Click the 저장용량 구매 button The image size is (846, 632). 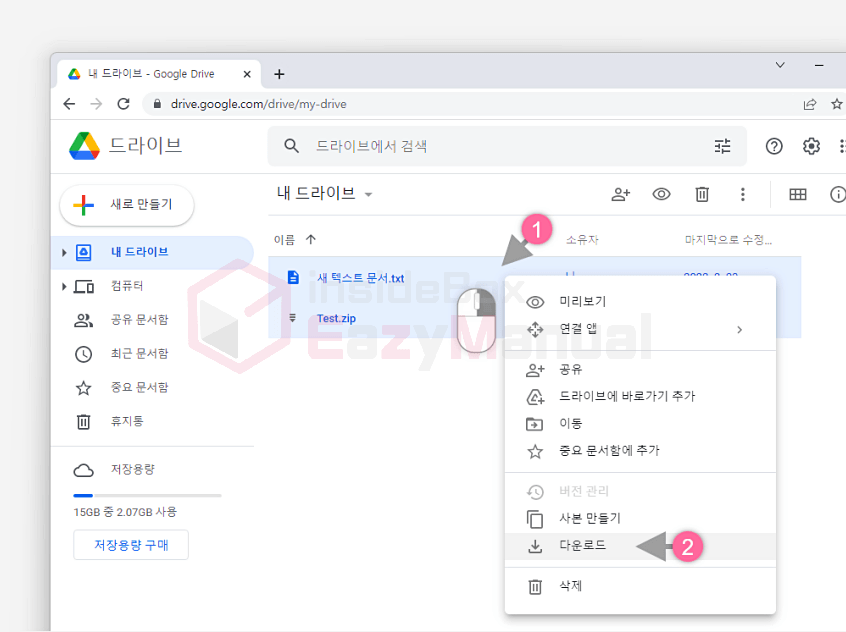click(x=131, y=545)
